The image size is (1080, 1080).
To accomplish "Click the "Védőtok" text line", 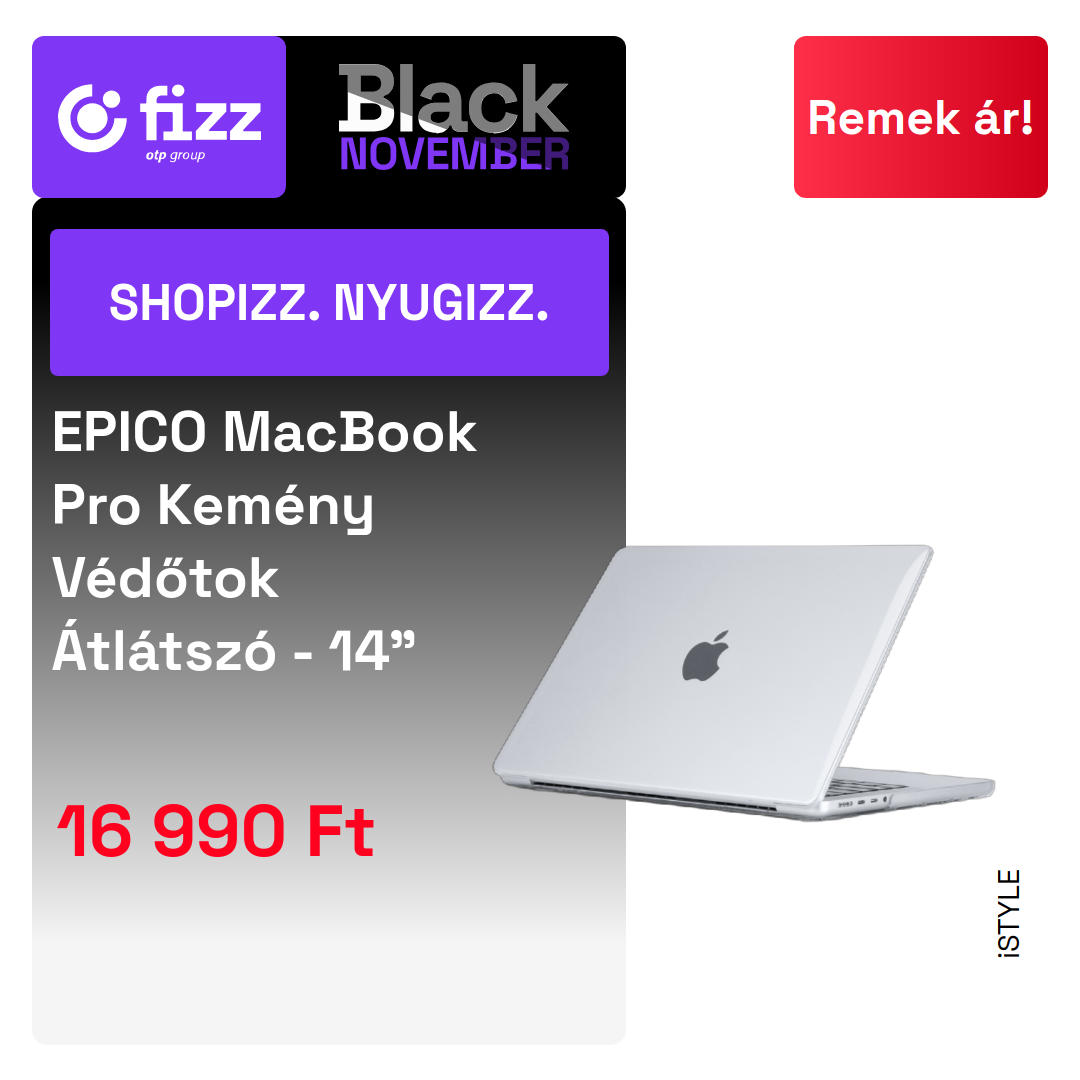I will pyautogui.click(x=165, y=577).
